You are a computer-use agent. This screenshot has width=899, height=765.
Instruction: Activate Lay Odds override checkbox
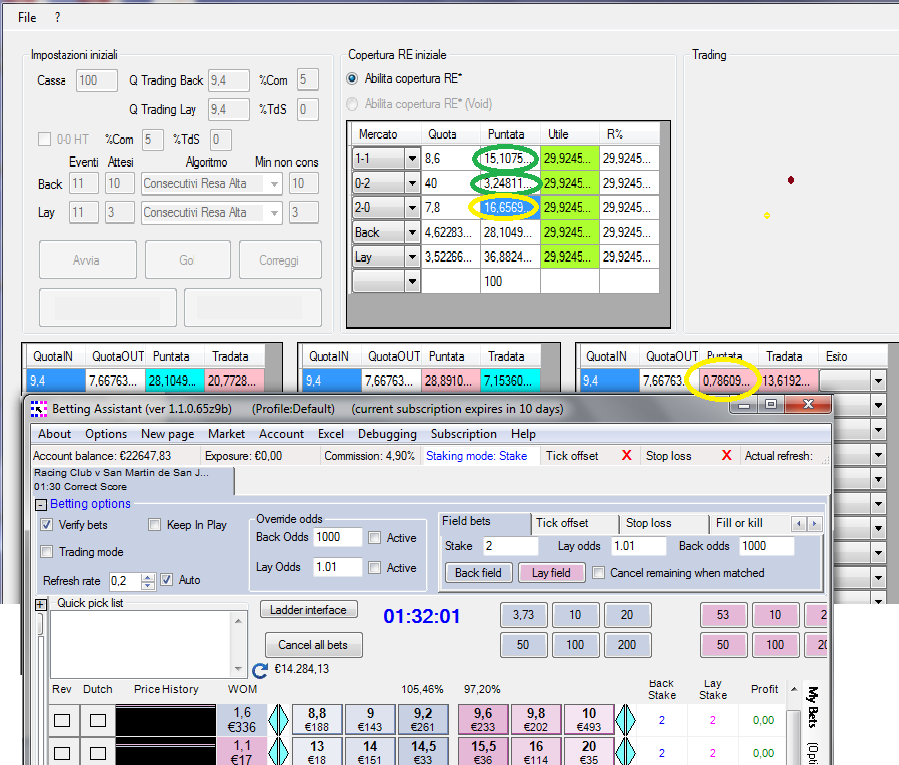374,567
